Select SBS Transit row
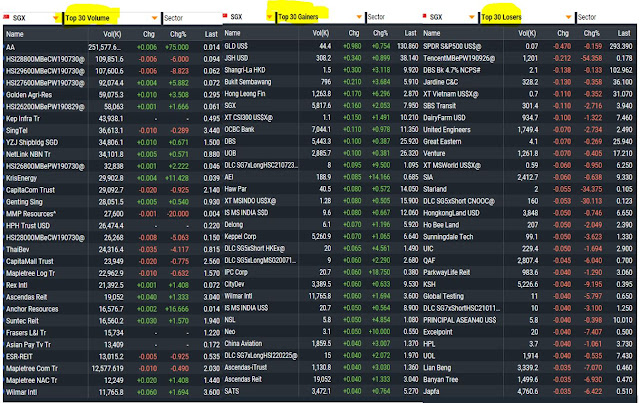 click(529, 106)
